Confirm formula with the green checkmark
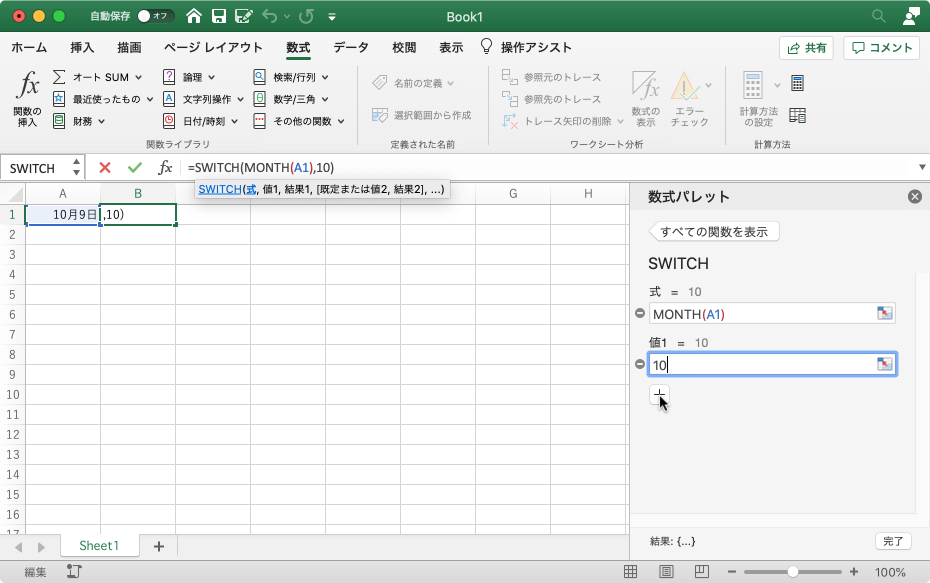This screenshot has width=930, height=583. [135, 168]
